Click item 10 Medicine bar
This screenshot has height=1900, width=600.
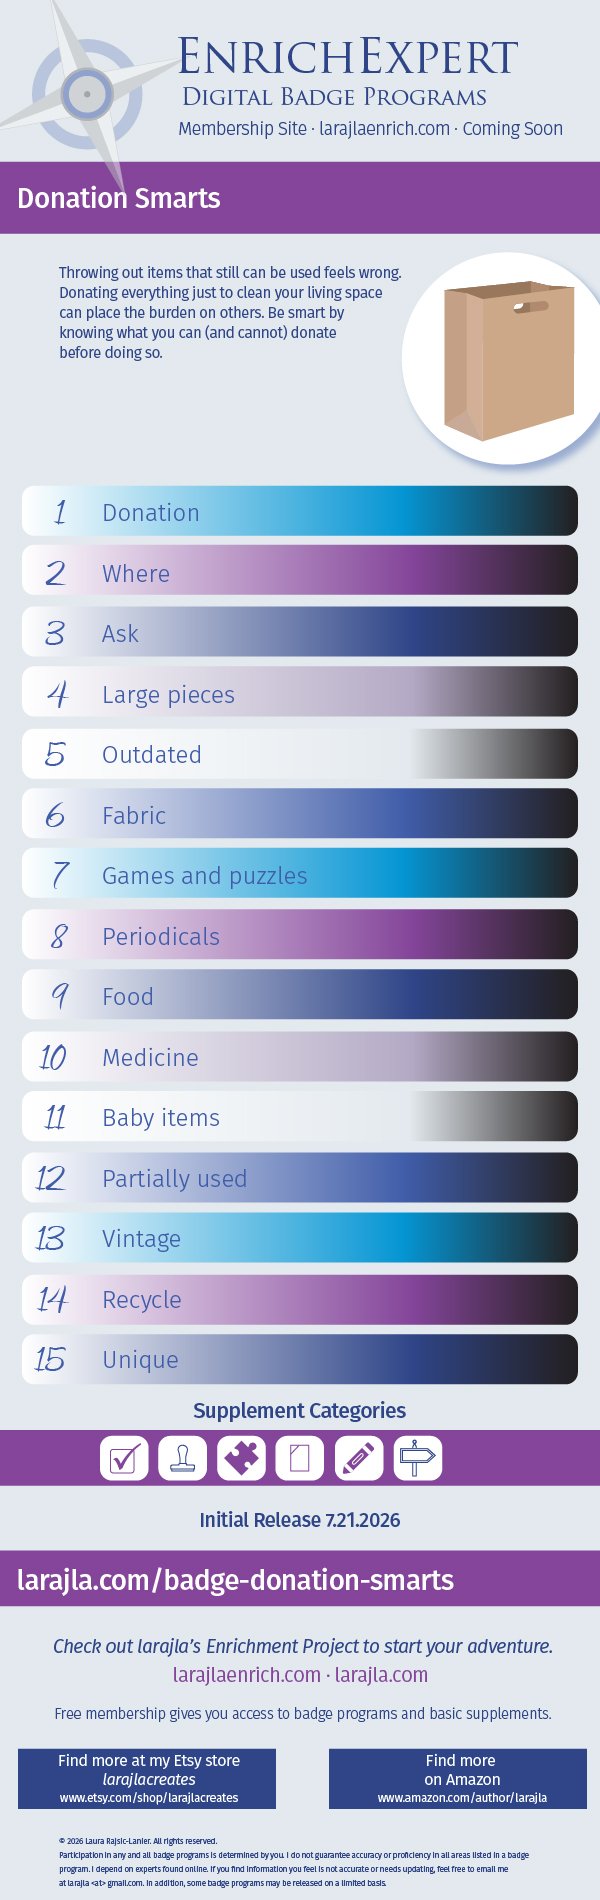tap(300, 1056)
